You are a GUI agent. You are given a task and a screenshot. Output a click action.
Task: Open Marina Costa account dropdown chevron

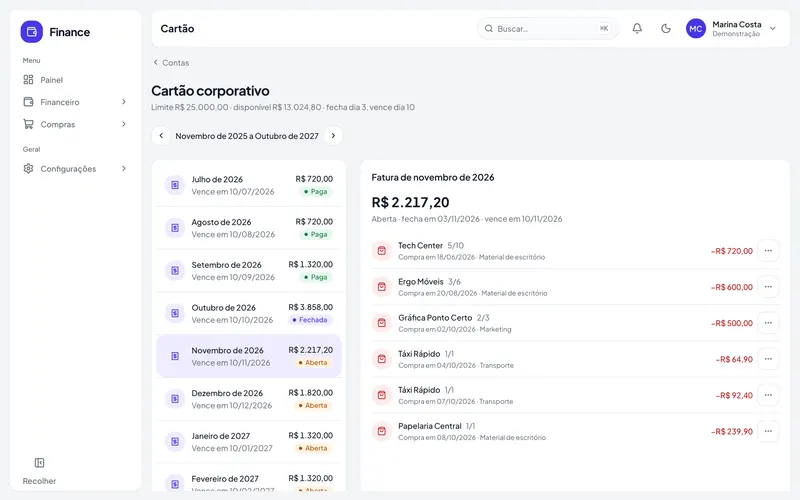coord(772,29)
